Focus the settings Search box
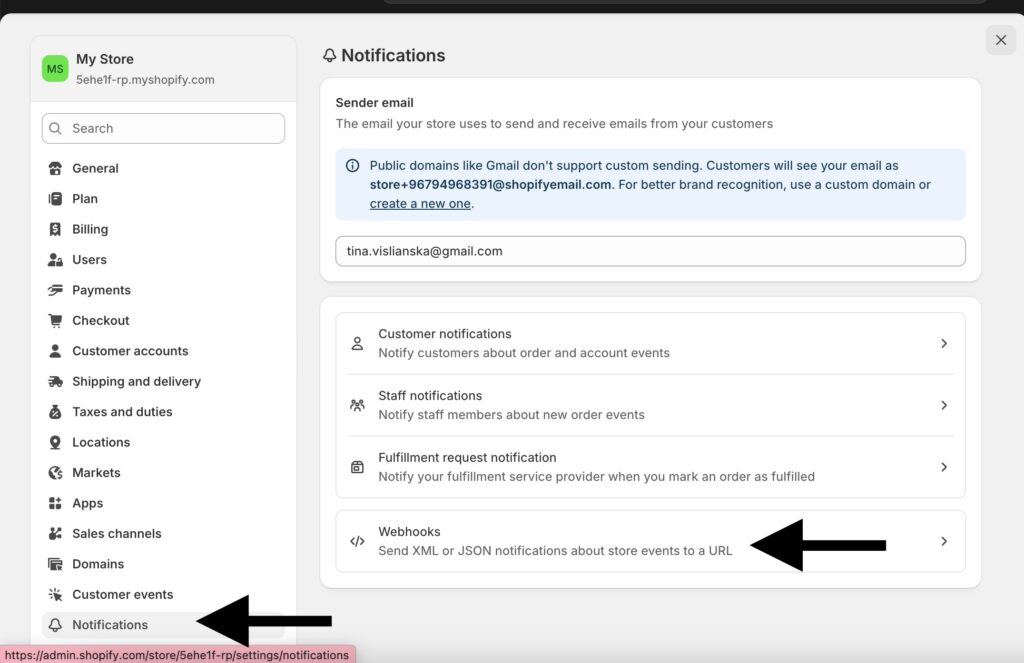 click(163, 128)
